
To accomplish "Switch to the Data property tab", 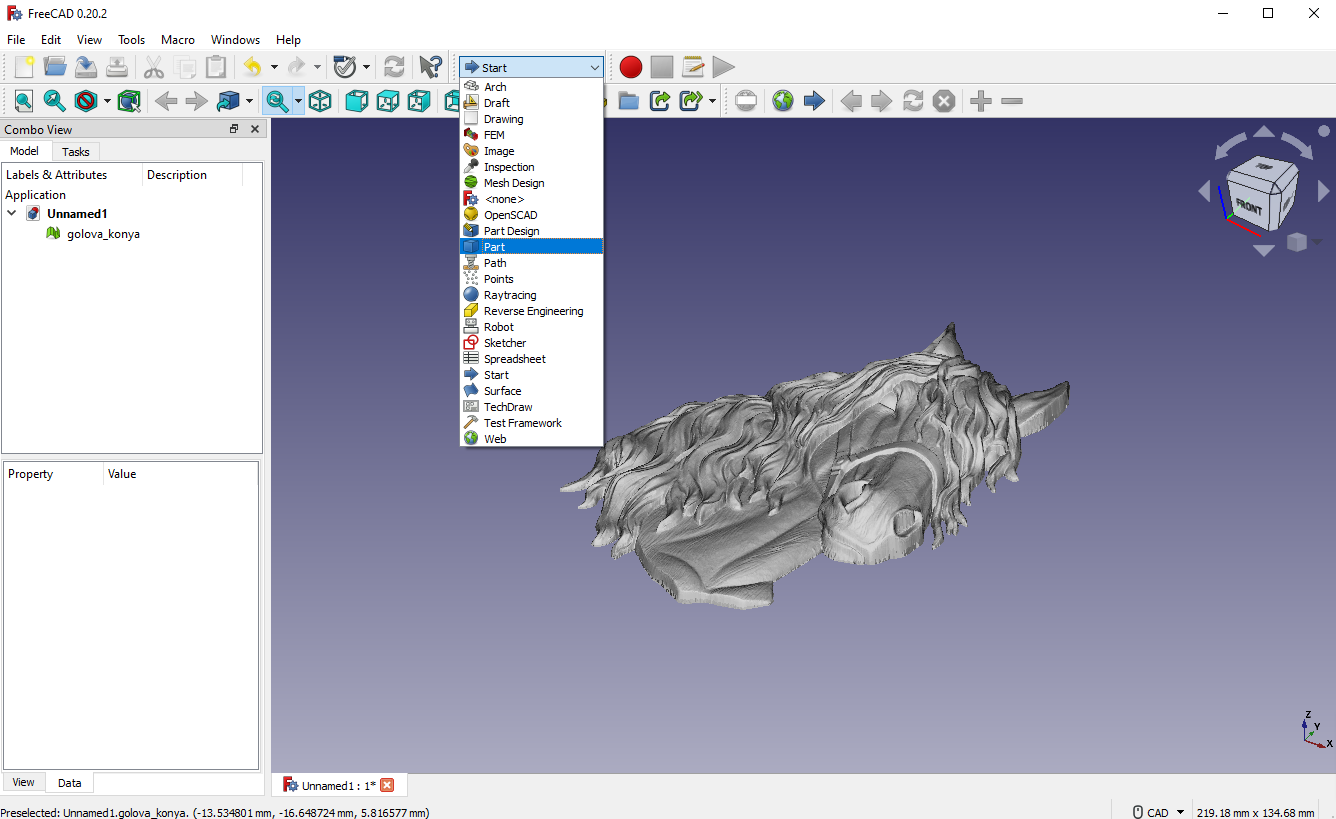I will point(69,783).
